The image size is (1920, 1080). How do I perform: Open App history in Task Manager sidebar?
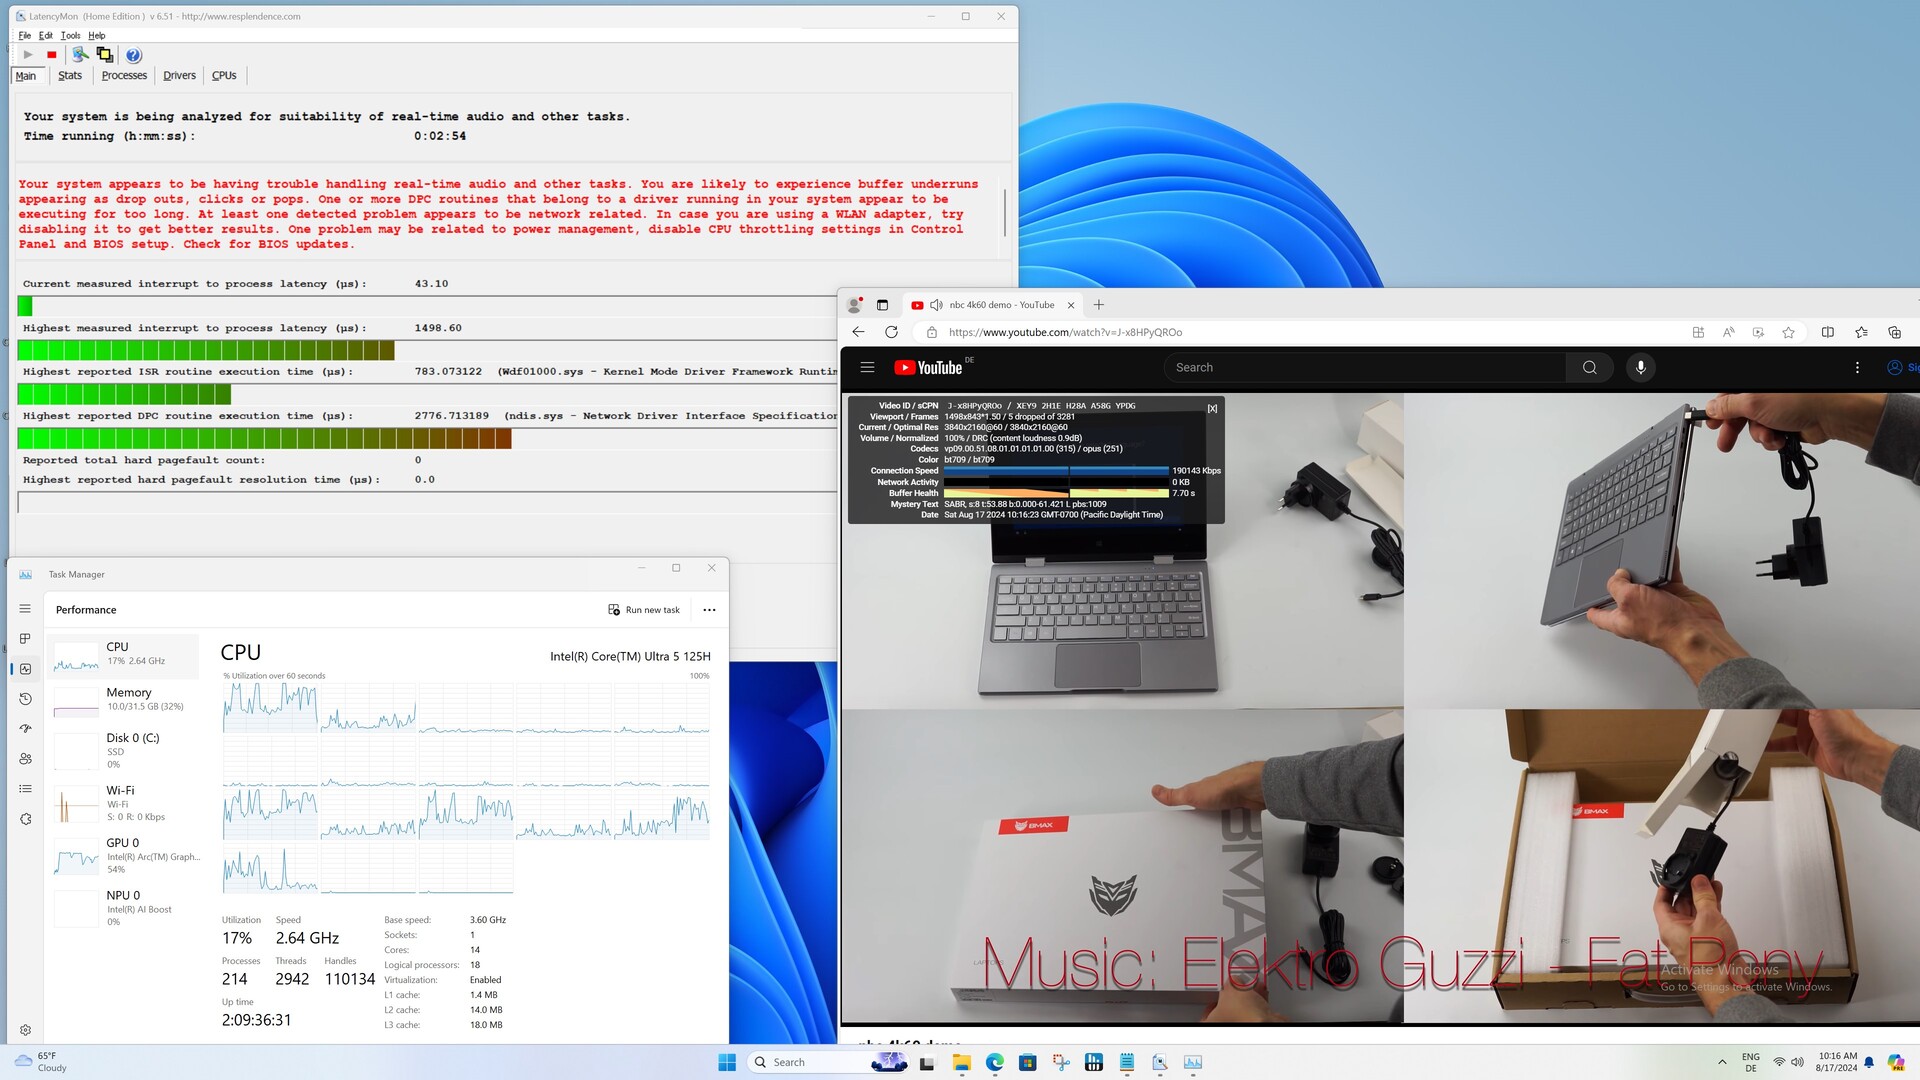click(25, 699)
